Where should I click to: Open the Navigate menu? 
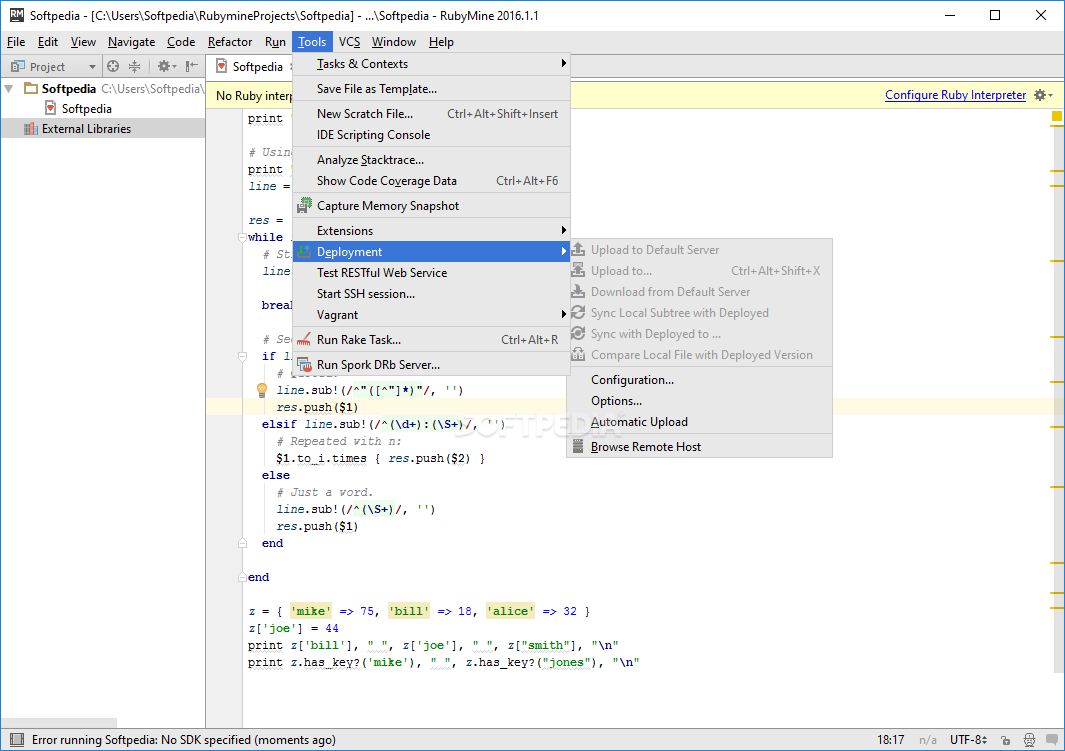(132, 41)
